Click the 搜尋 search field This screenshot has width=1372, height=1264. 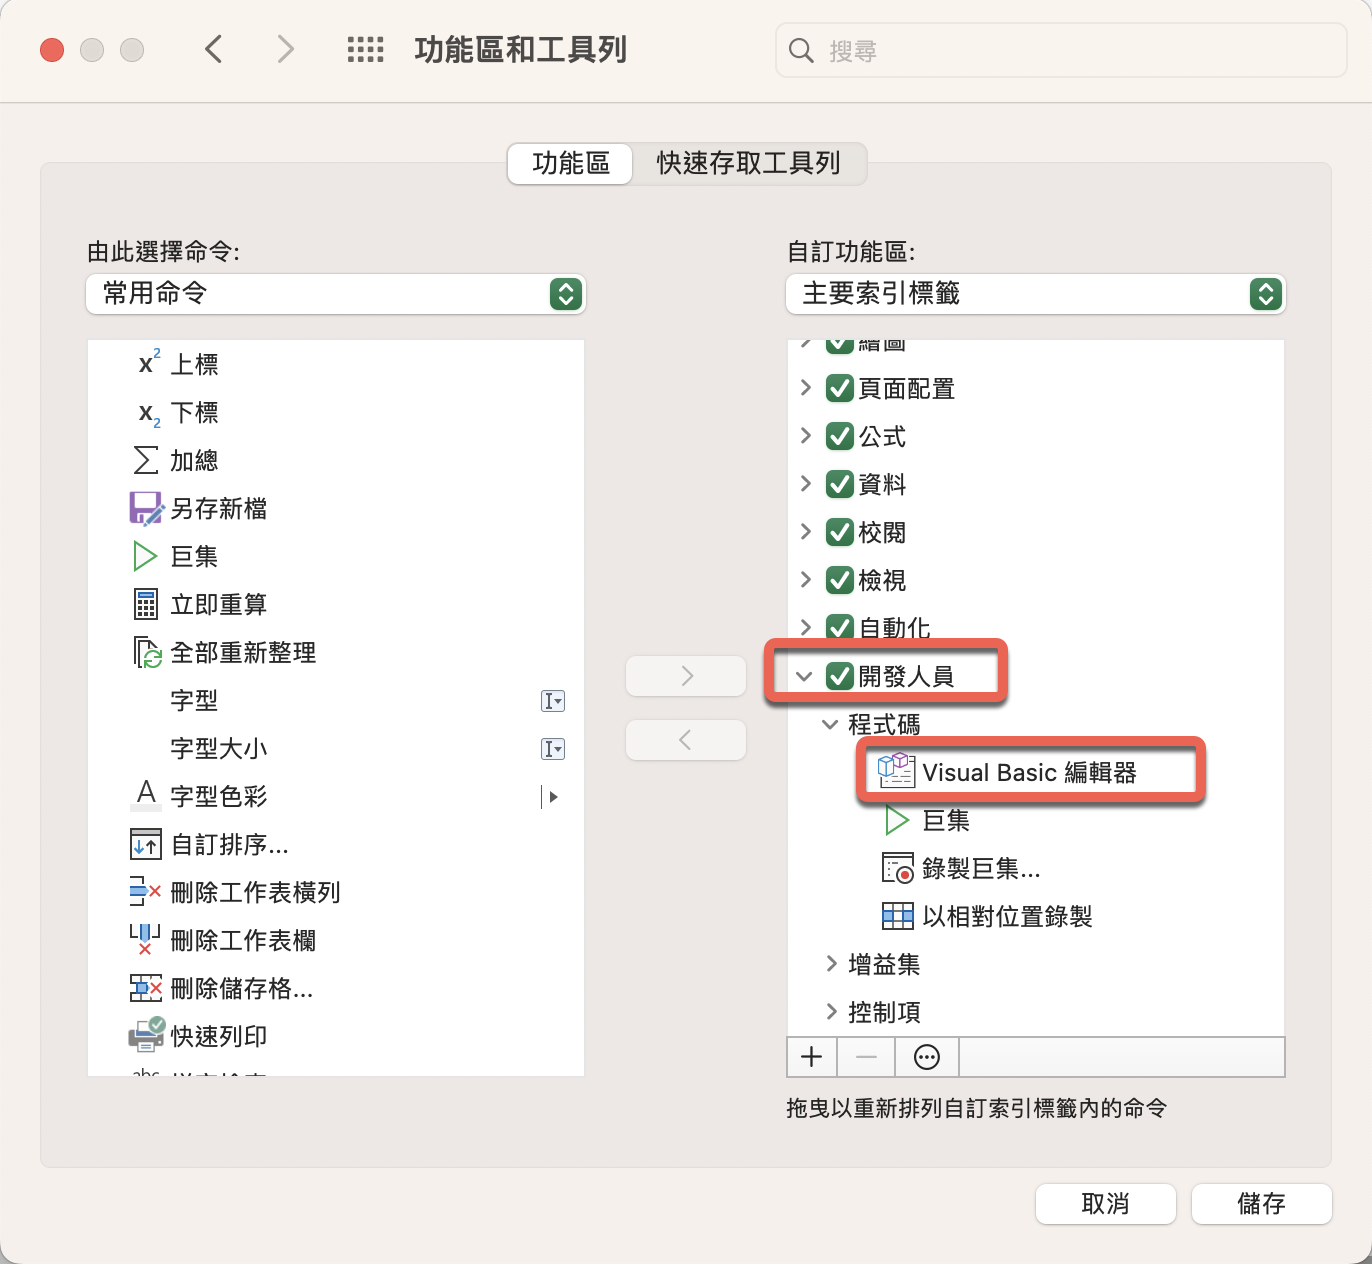(1061, 50)
